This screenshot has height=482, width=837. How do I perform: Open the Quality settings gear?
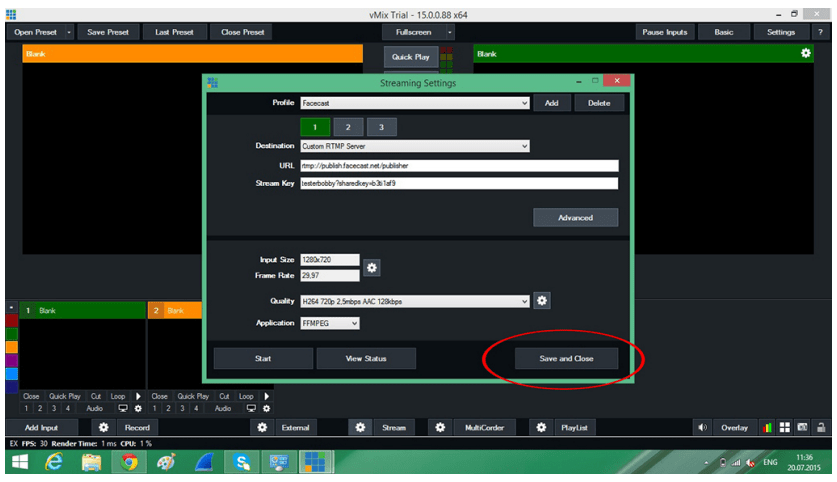tap(542, 301)
